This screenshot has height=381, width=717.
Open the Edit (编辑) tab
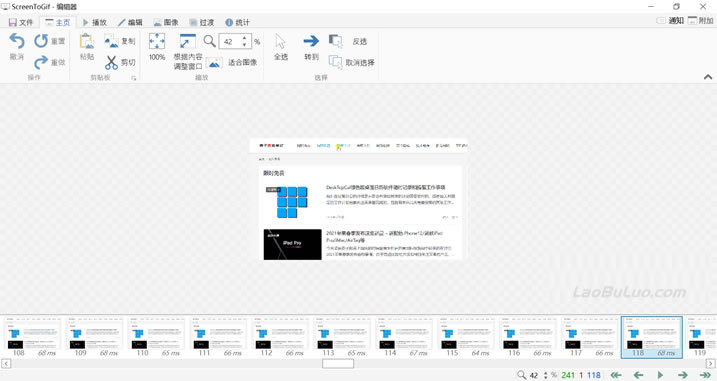pos(130,22)
